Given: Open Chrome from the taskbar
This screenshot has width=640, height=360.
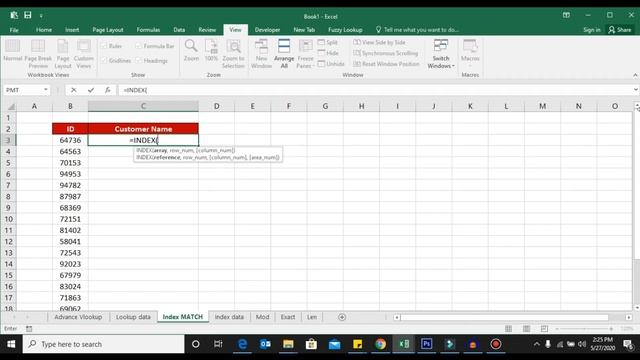Looking at the screenshot, I should click(380, 344).
